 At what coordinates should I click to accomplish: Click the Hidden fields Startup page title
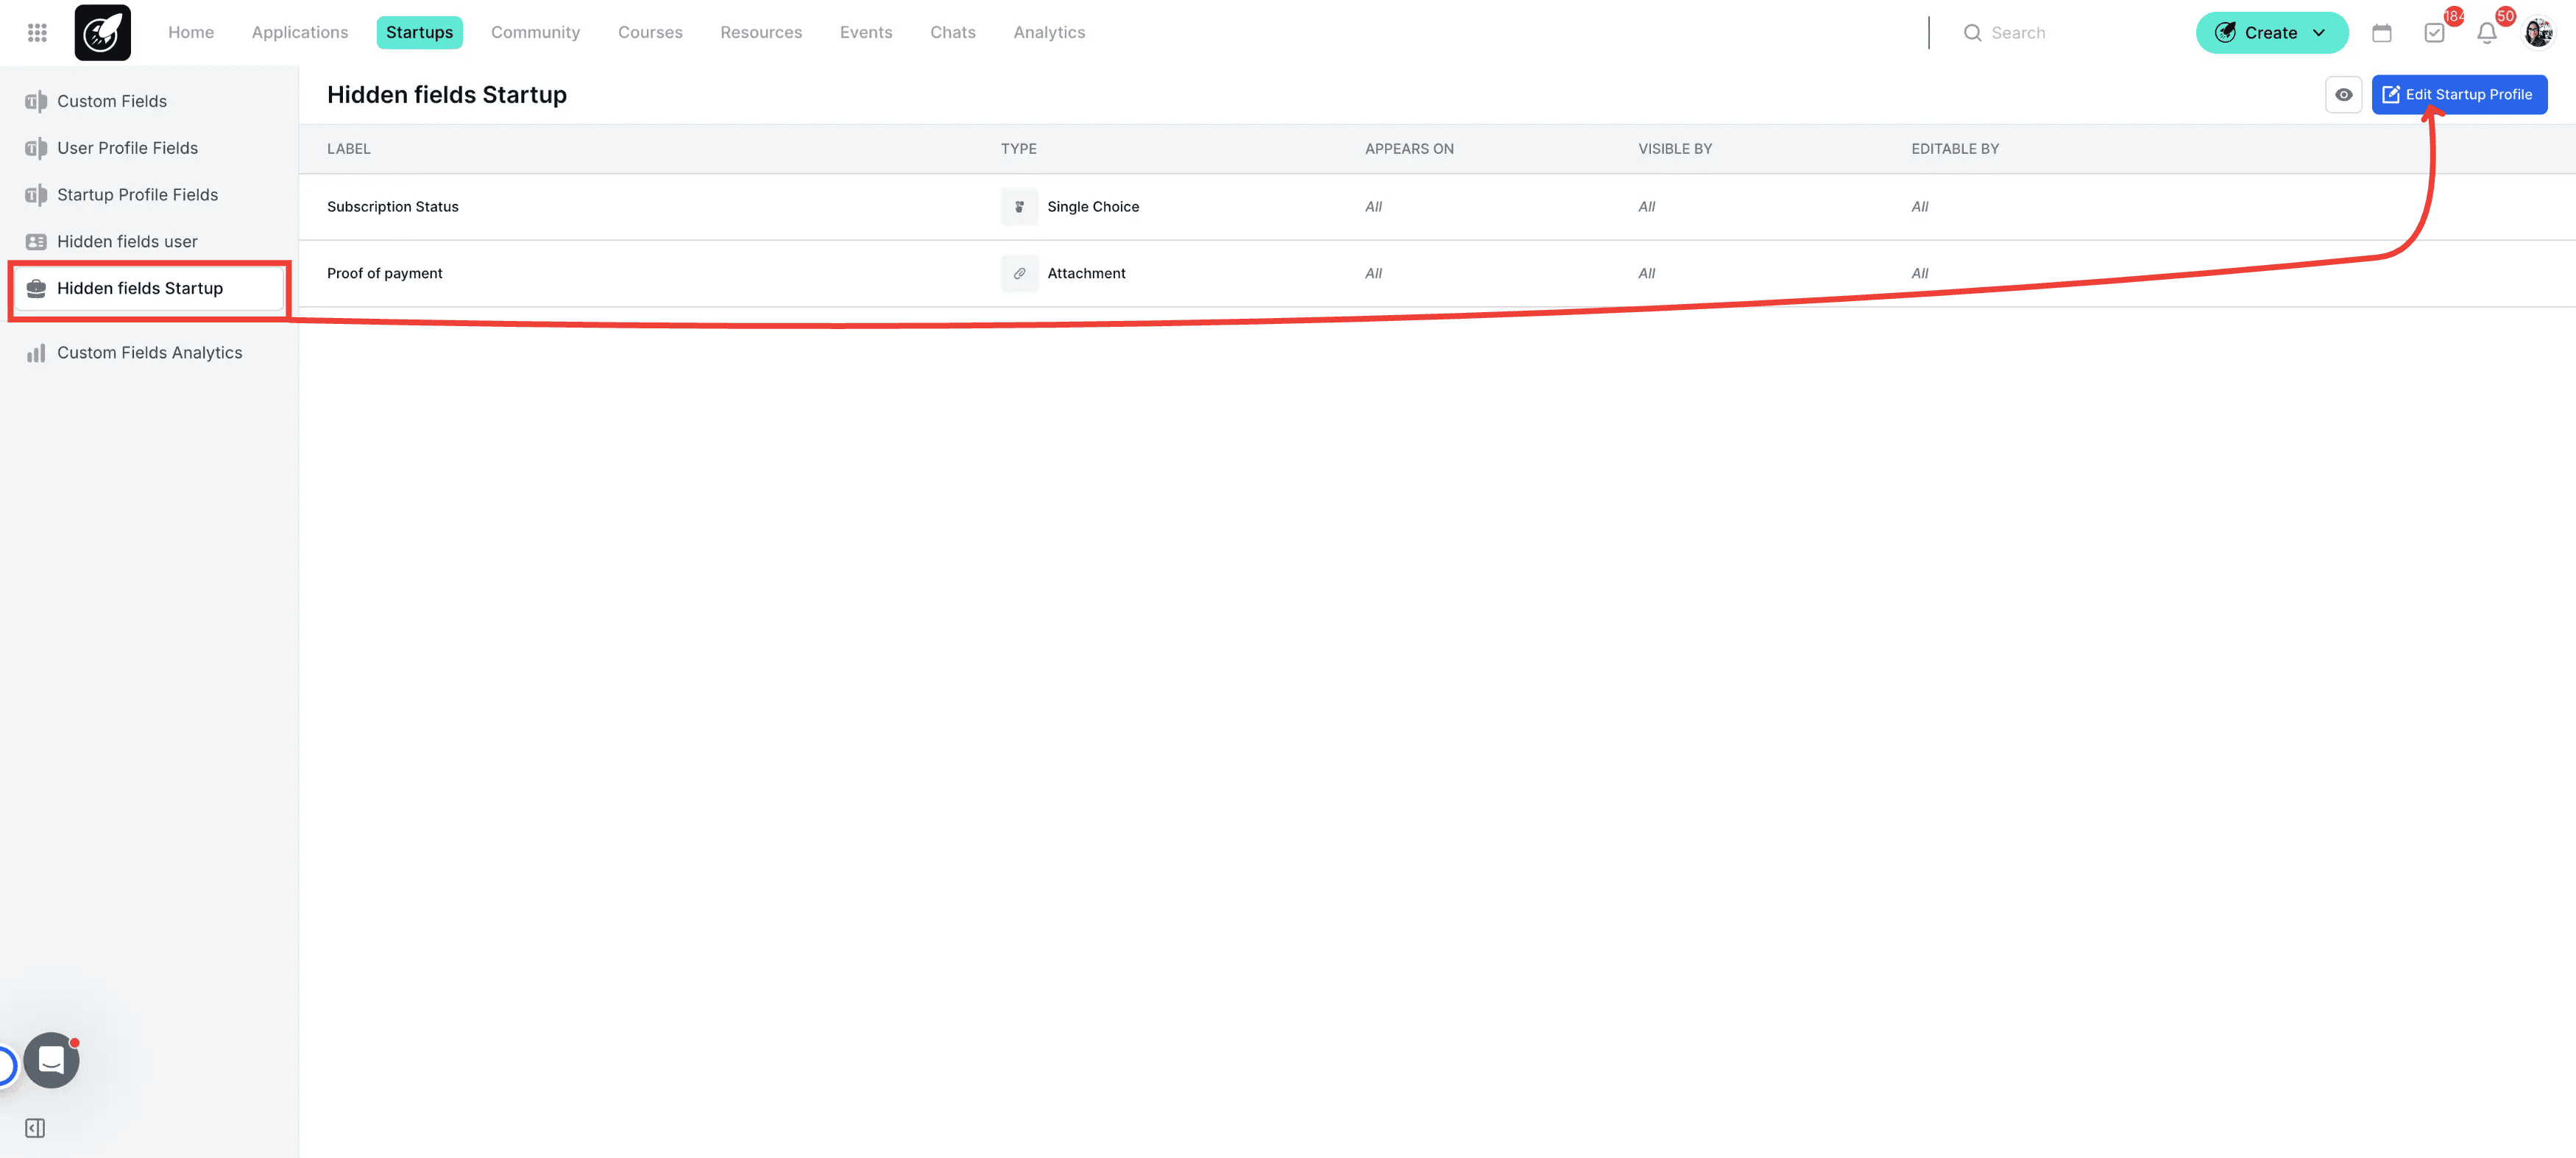coord(447,95)
